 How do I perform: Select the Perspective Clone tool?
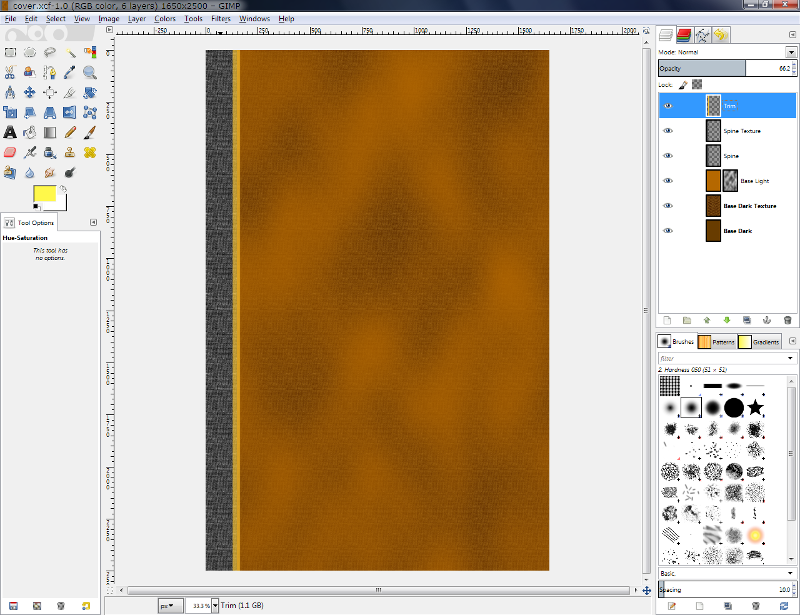10,173
